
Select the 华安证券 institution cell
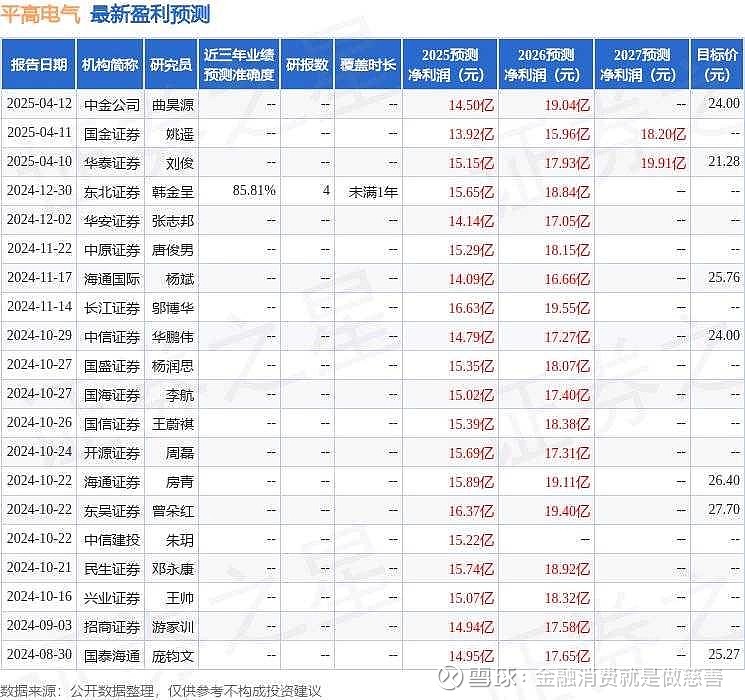[x=112, y=221]
